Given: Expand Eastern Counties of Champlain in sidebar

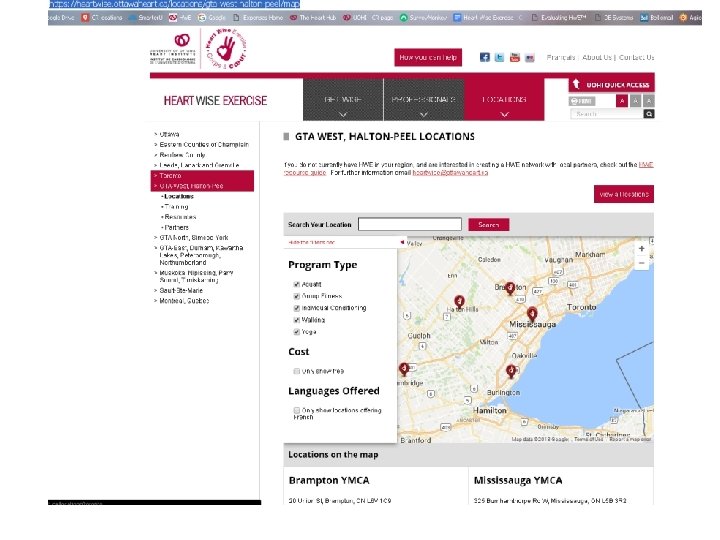Looking at the screenshot, I should (x=204, y=145).
